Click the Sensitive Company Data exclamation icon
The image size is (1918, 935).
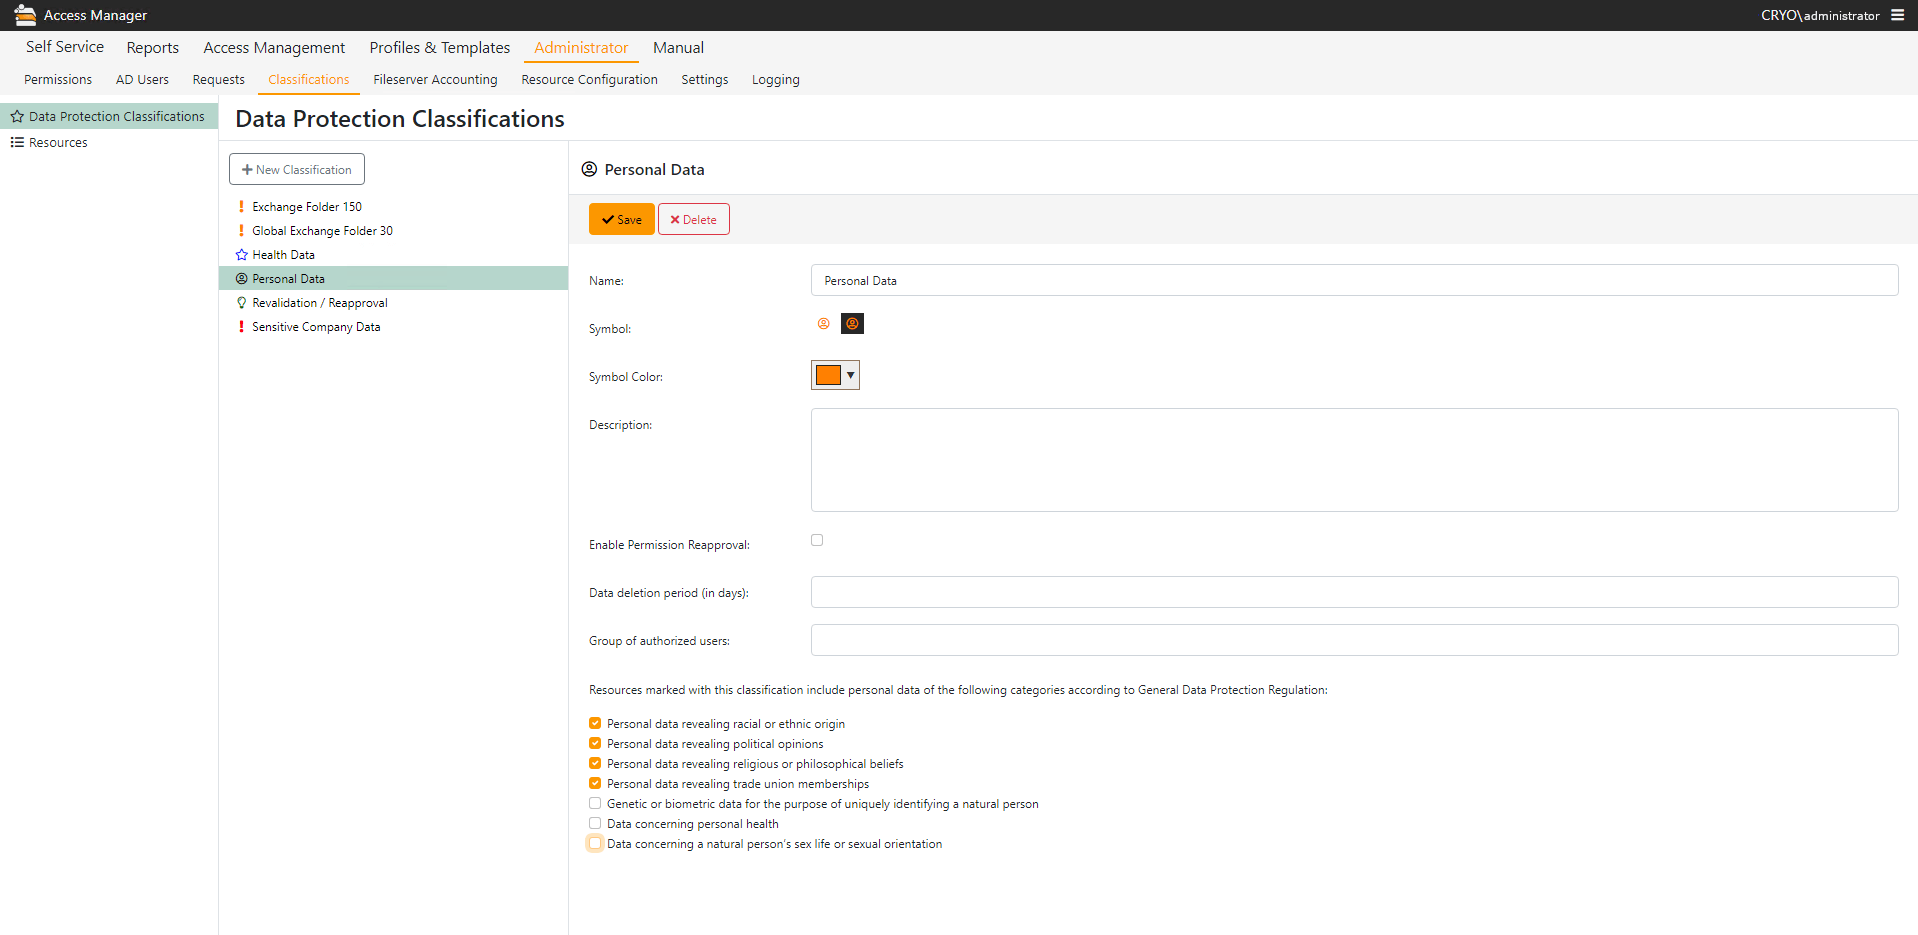[x=241, y=327]
